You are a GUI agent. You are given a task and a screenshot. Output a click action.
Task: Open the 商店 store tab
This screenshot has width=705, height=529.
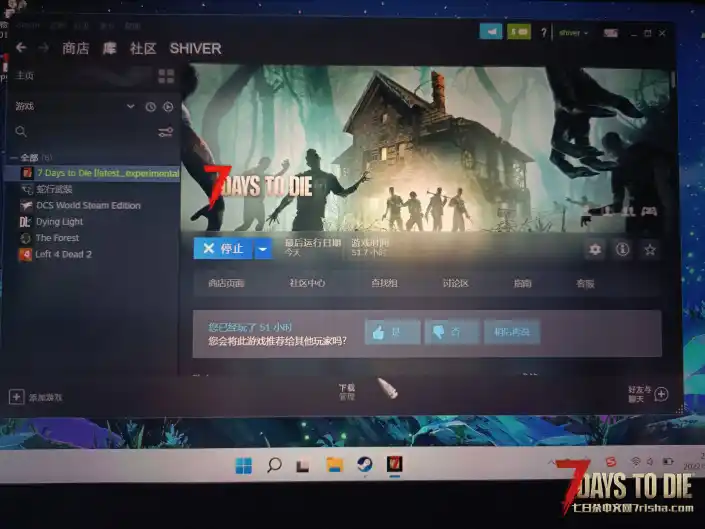click(76, 48)
